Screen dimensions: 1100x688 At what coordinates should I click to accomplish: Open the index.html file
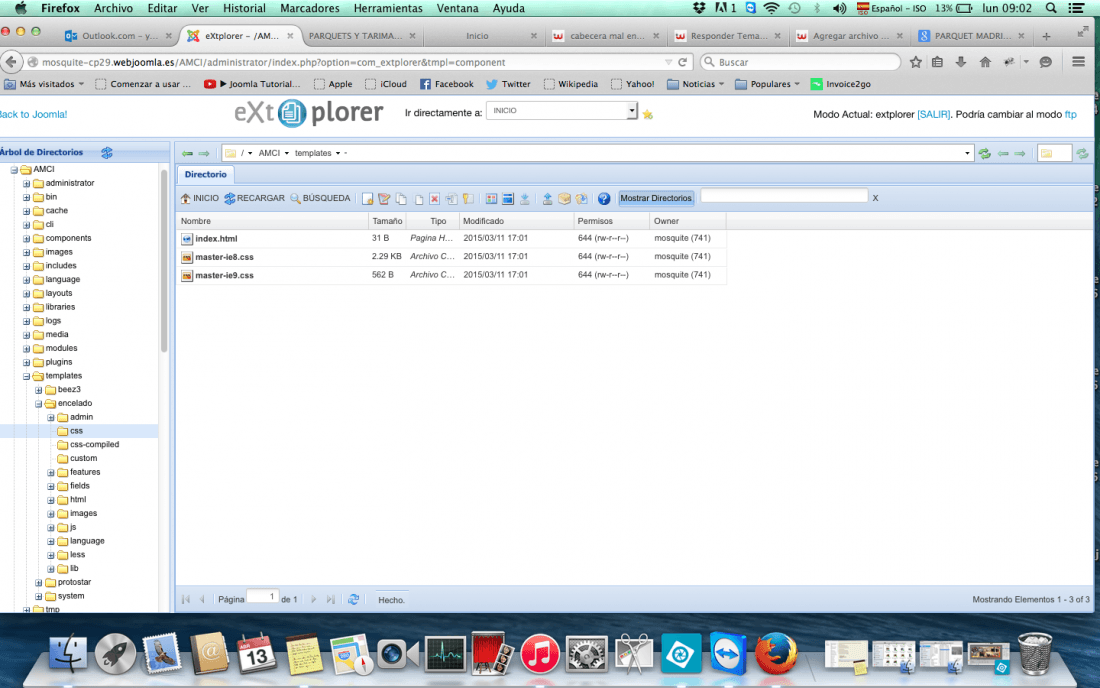tap(216, 239)
